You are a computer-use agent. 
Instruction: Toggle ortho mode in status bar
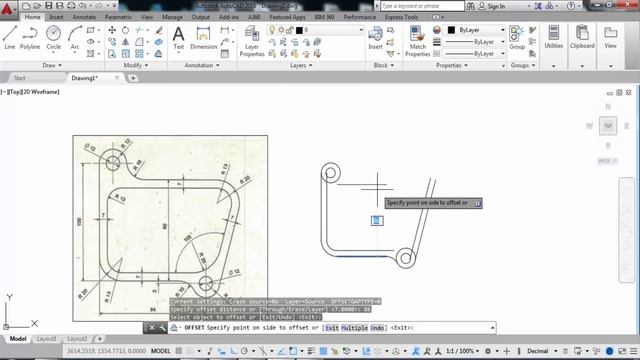click(234, 351)
